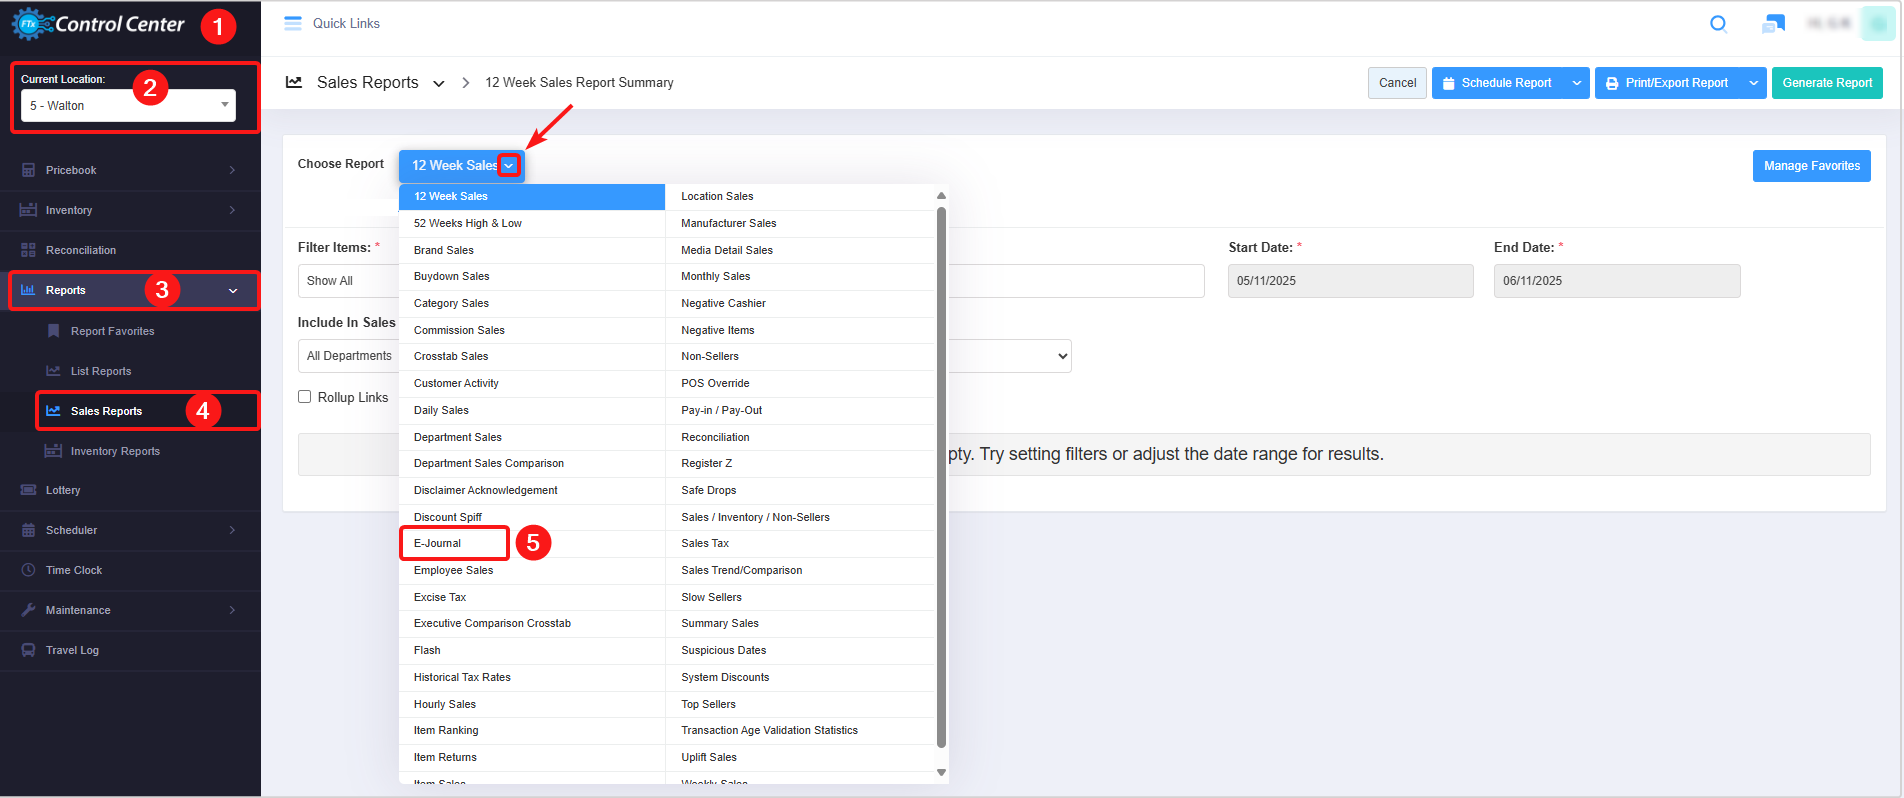
Task: Click the Lottery icon in sidebar
Action: (28, 490)
